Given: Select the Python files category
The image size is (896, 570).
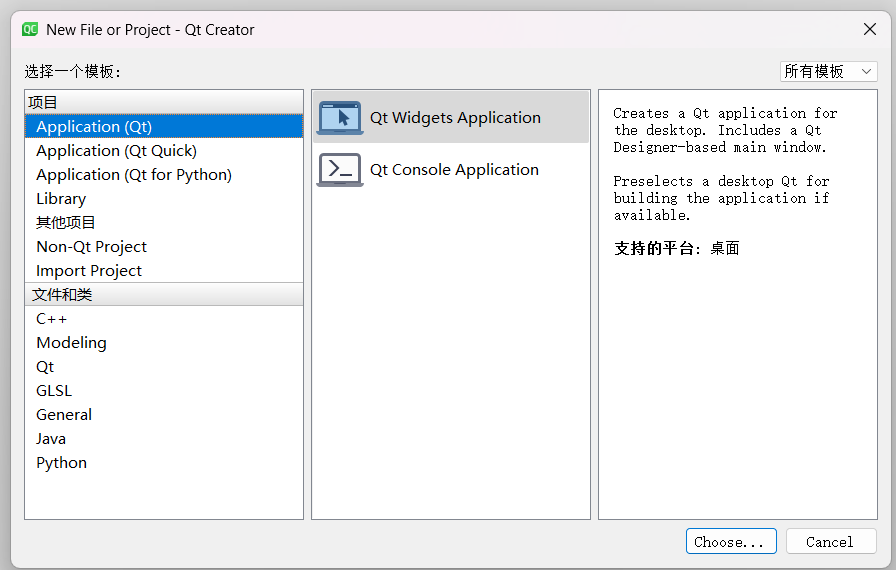Looking at the screenshot, I should click(x=164, y=462).
